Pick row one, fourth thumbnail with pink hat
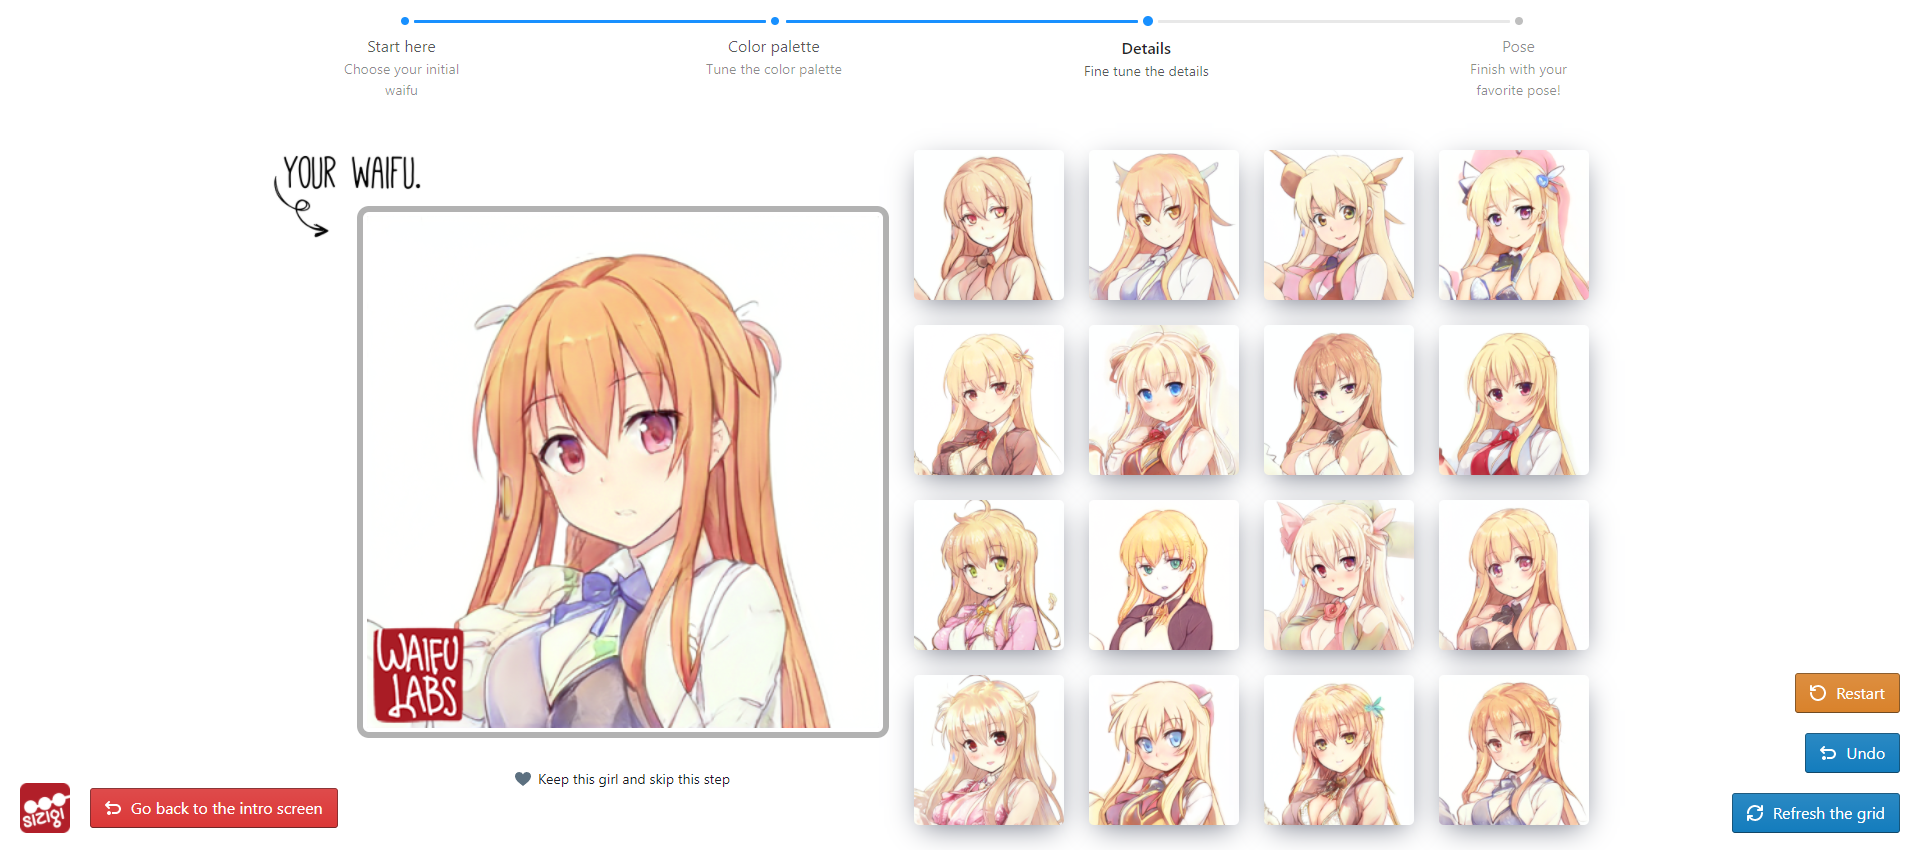 1514,225
